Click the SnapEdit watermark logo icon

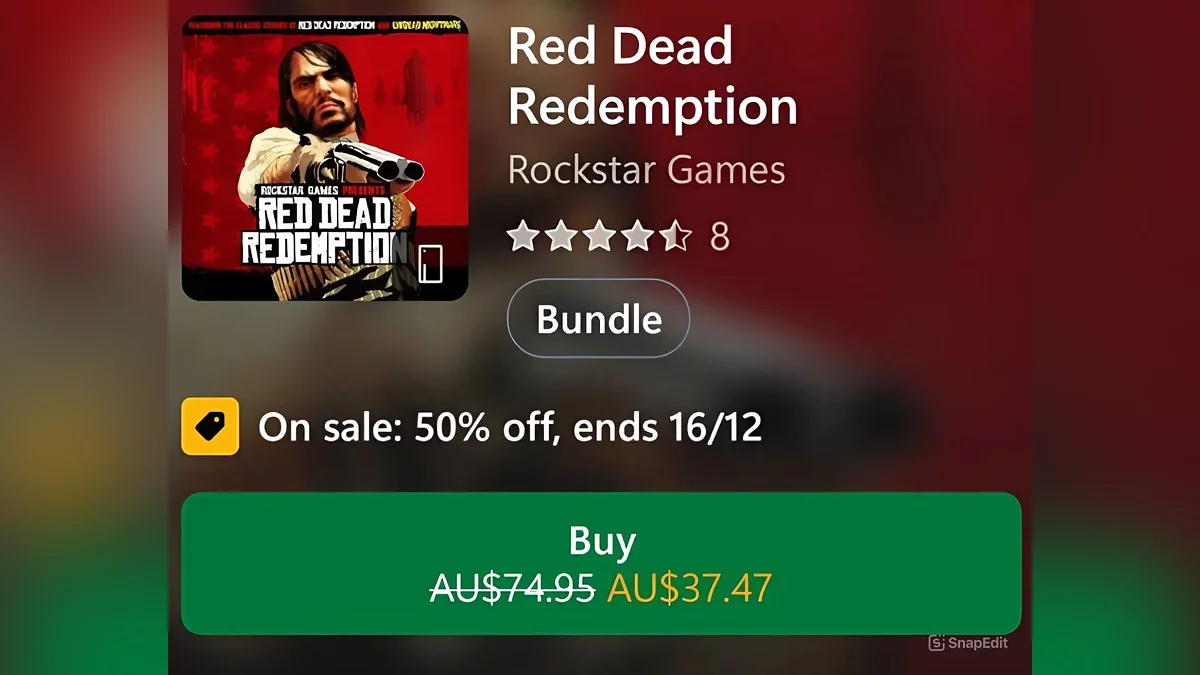tap(937, 643)
